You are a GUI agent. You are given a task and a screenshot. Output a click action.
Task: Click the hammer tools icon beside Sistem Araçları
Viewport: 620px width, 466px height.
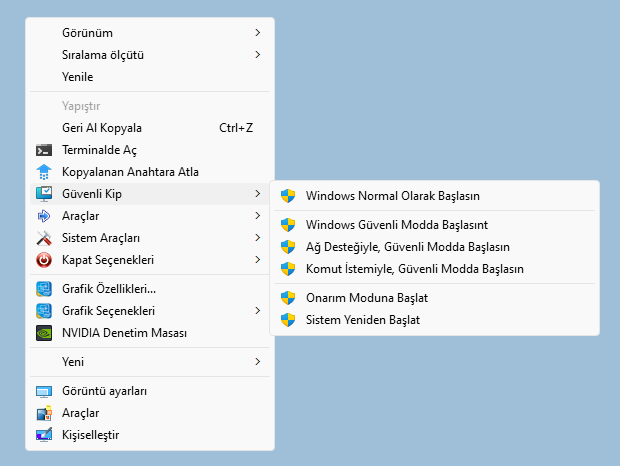pyautogui.click(x=44, y=238)
